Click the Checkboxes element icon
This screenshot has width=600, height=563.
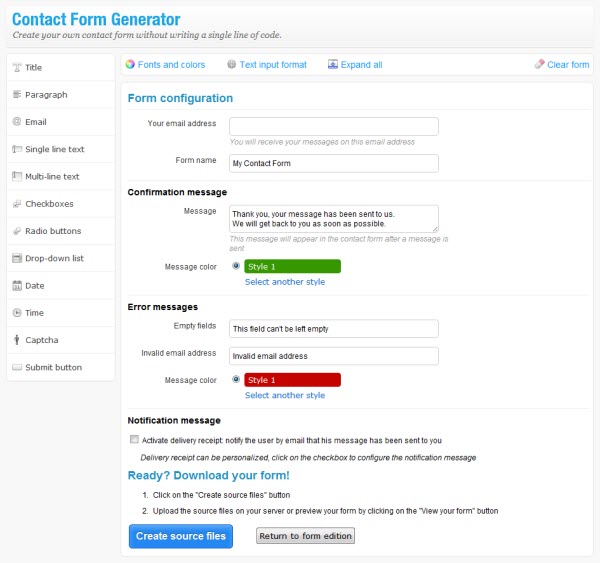(x=17, y=204)
